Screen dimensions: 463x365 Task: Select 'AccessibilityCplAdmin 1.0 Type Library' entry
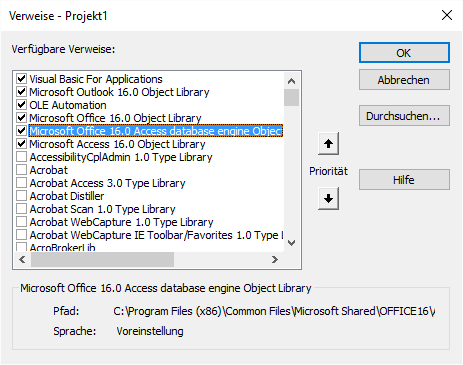click(121, 157)
